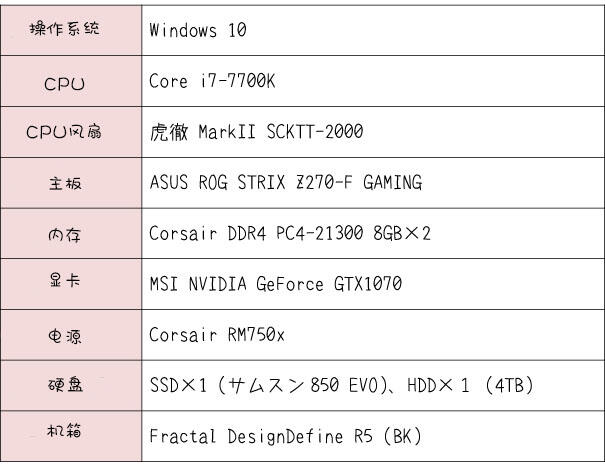The image size is (605, 468).
Task: Click the 机箱 label cell
Action: [x=71, y=436]
